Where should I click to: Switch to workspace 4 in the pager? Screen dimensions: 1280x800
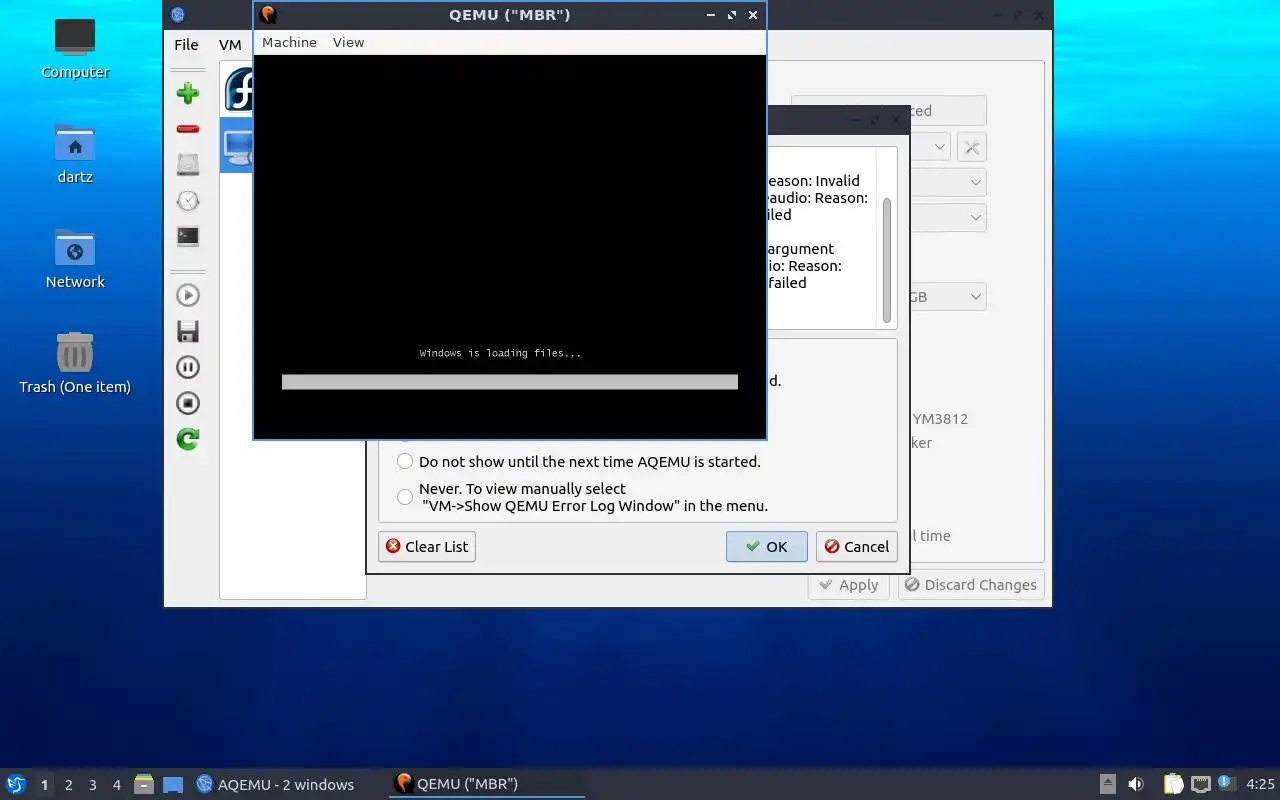click(x=117, y=785)
